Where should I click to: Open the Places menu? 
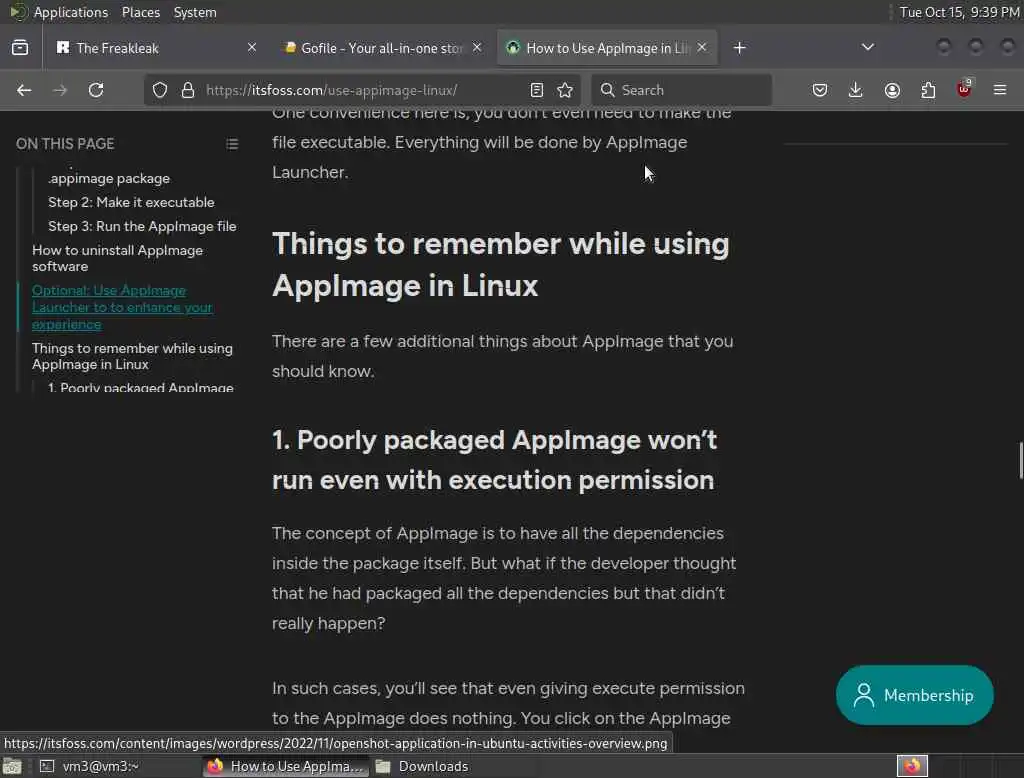click(x=141, y=12)
